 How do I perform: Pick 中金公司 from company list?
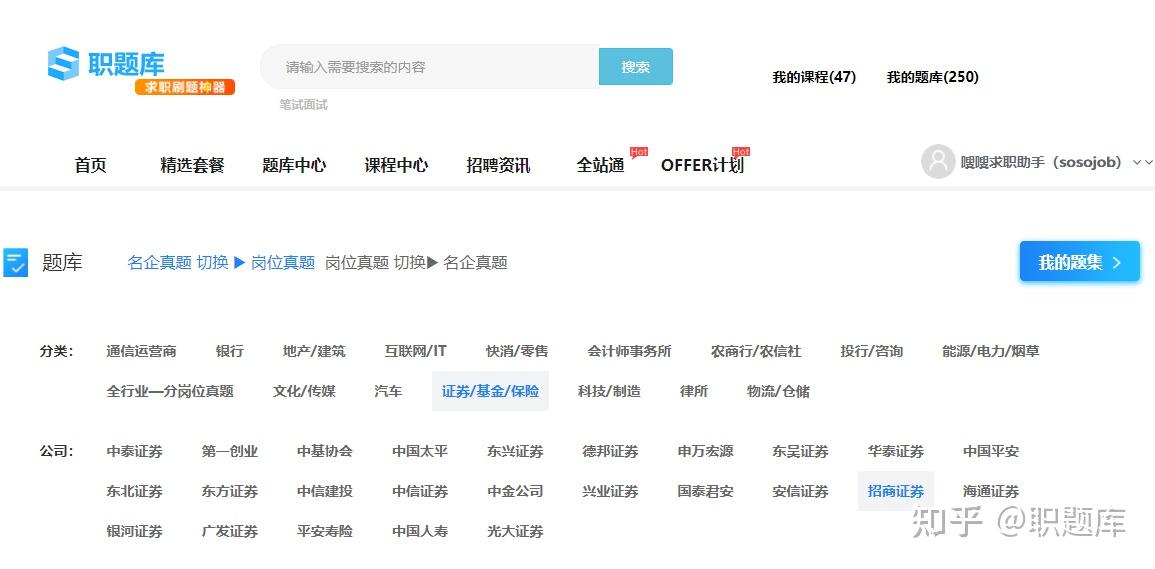(x=515, y=491)
